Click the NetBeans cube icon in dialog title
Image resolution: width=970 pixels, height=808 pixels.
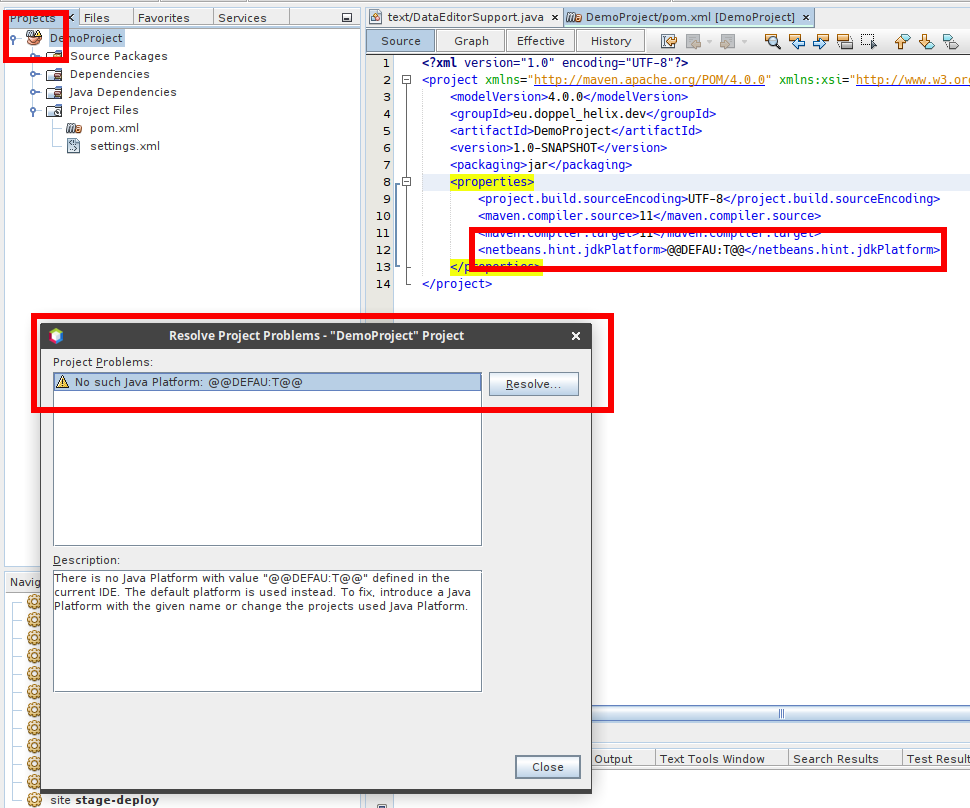click(x=56, y=335)
